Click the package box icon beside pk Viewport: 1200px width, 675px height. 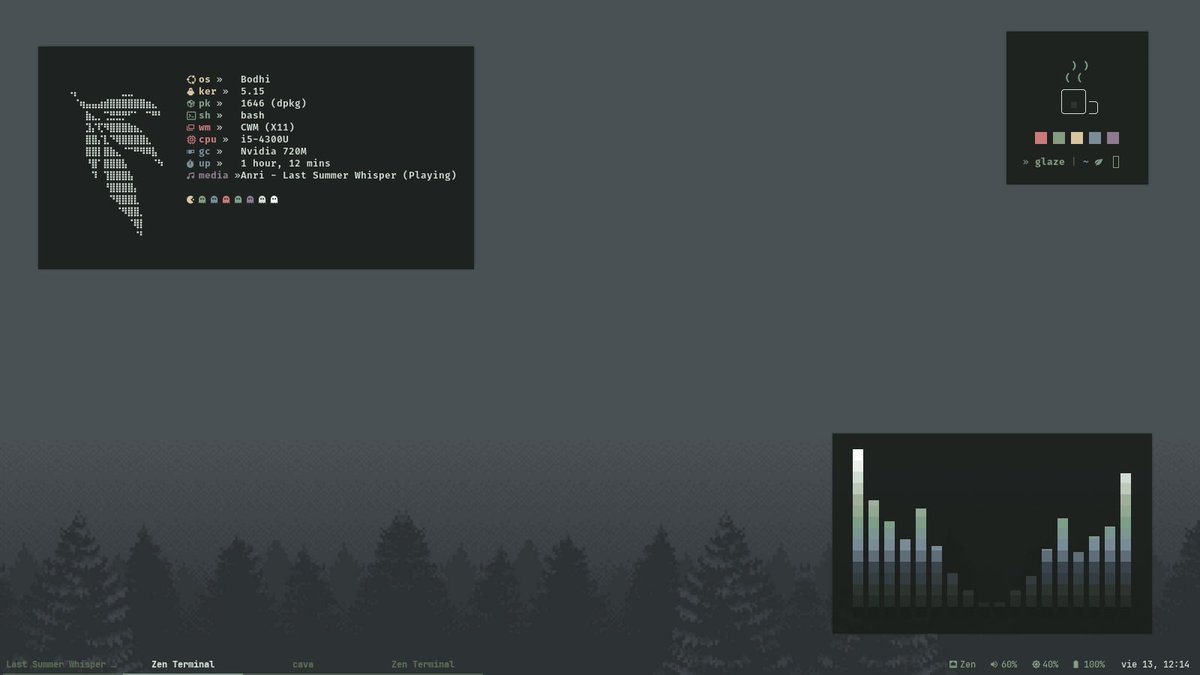(x=191, y=103)
